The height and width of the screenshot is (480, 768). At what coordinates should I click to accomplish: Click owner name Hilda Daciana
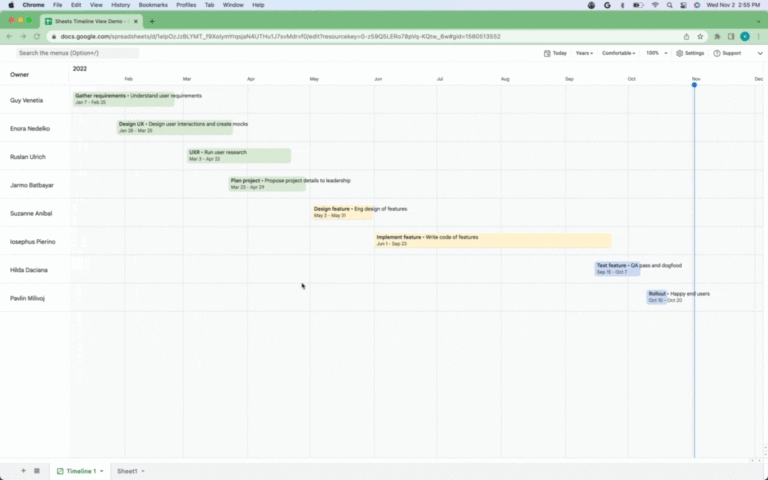(x=29, y=270)
